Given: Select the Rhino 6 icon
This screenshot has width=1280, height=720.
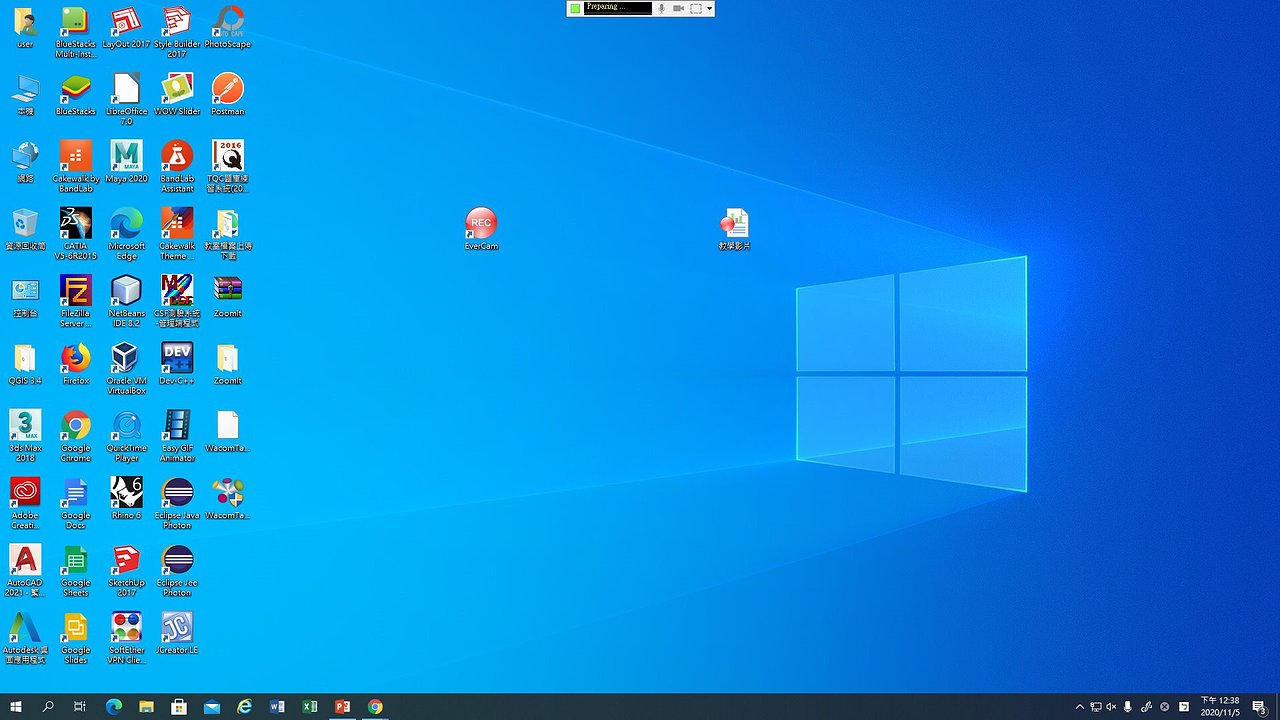Looking at the screenshot, I should [x=126, y=498].
